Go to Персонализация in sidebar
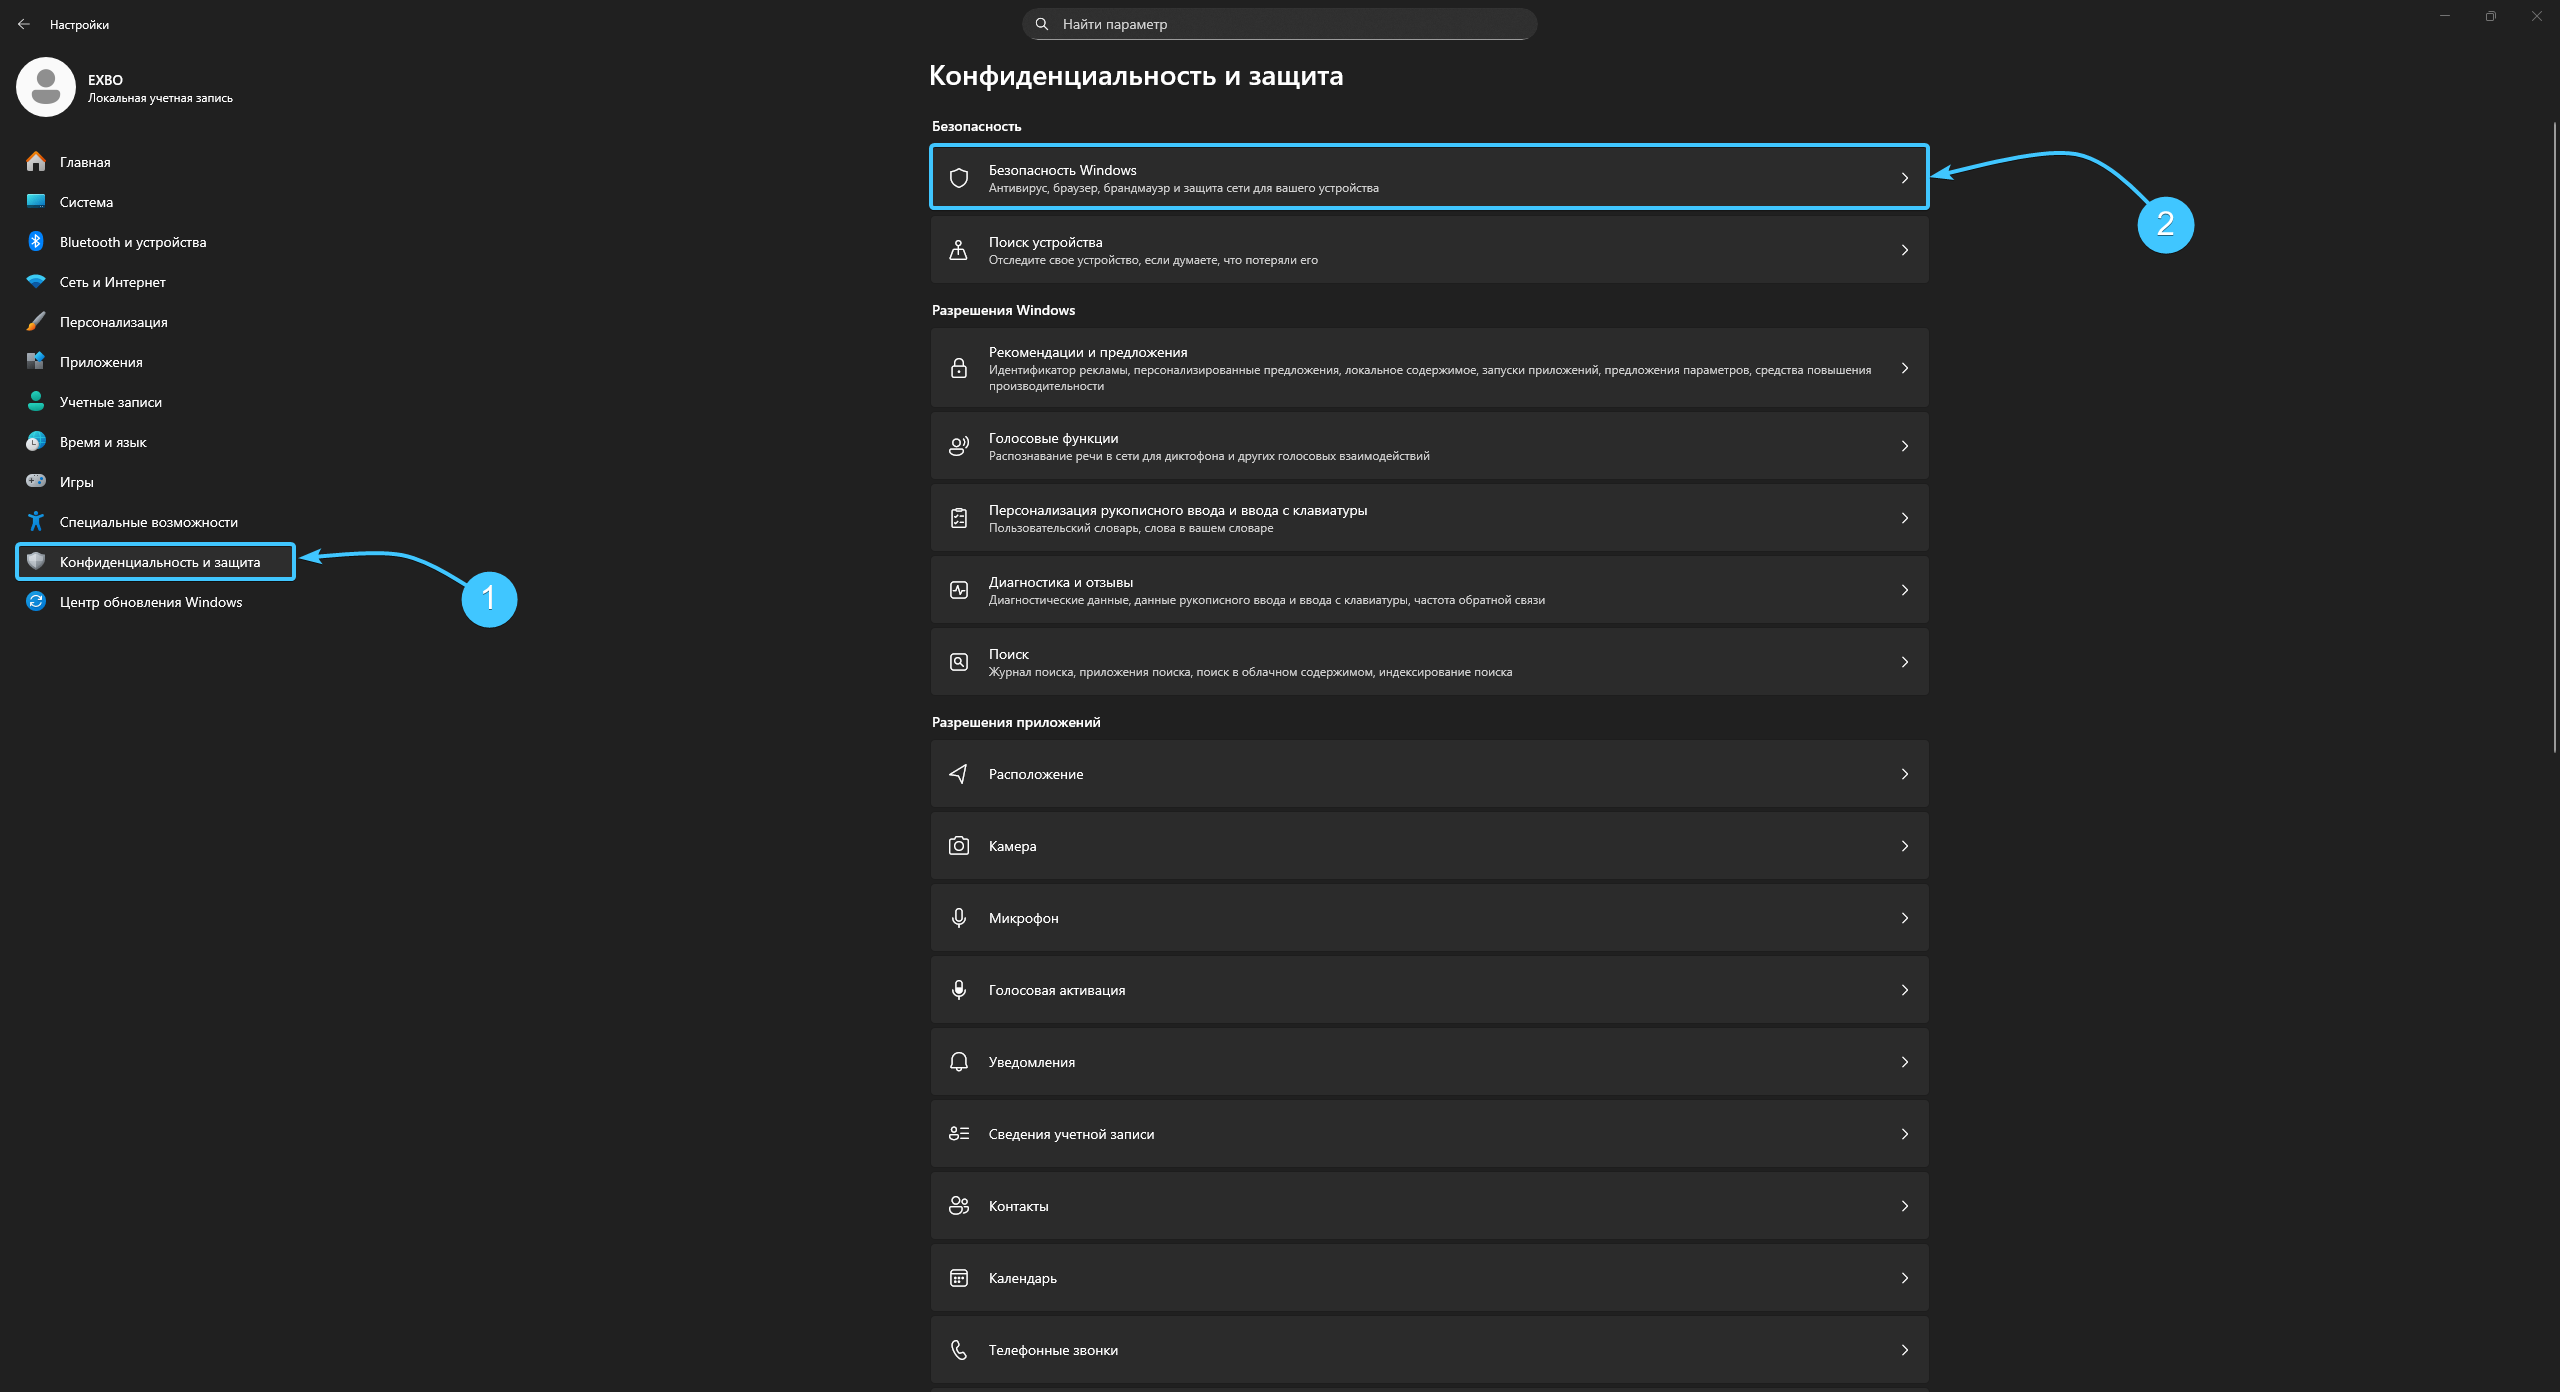This screenshot has height=1392, width=2560. click(113, 322)
